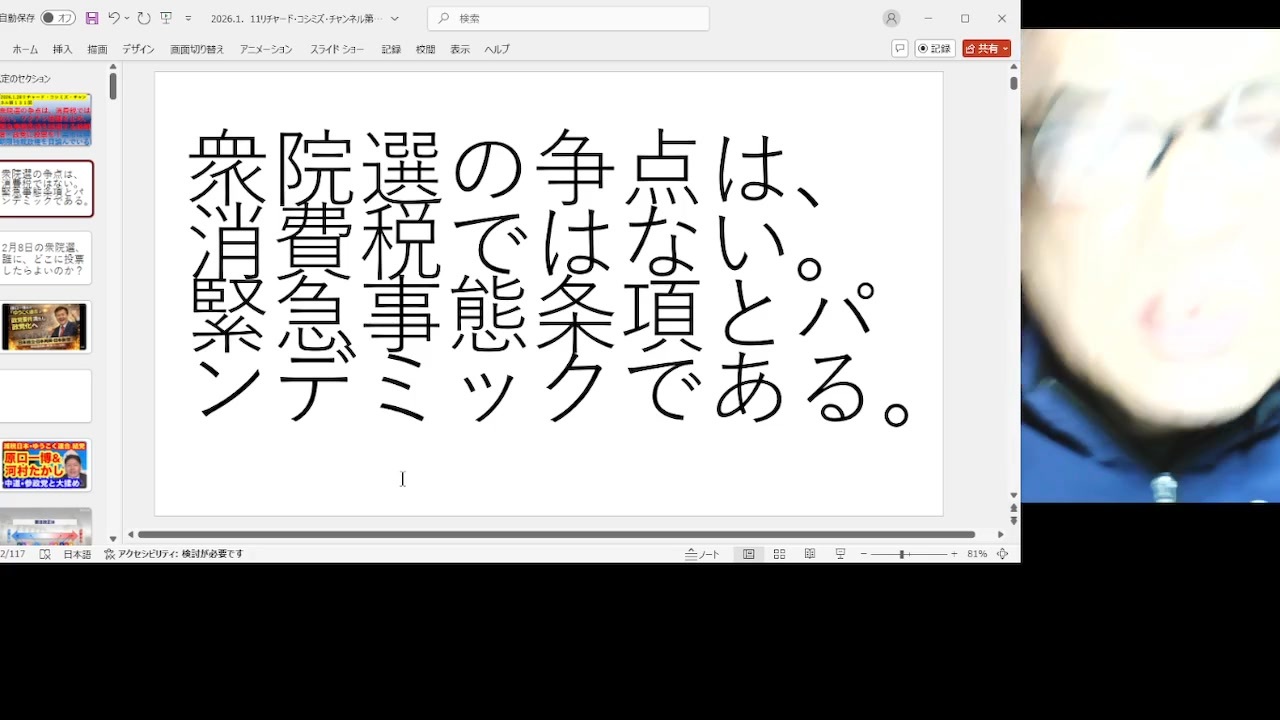1280x720 pixels.
Task: Redo the last action
Action: click(x=144, y=18)
